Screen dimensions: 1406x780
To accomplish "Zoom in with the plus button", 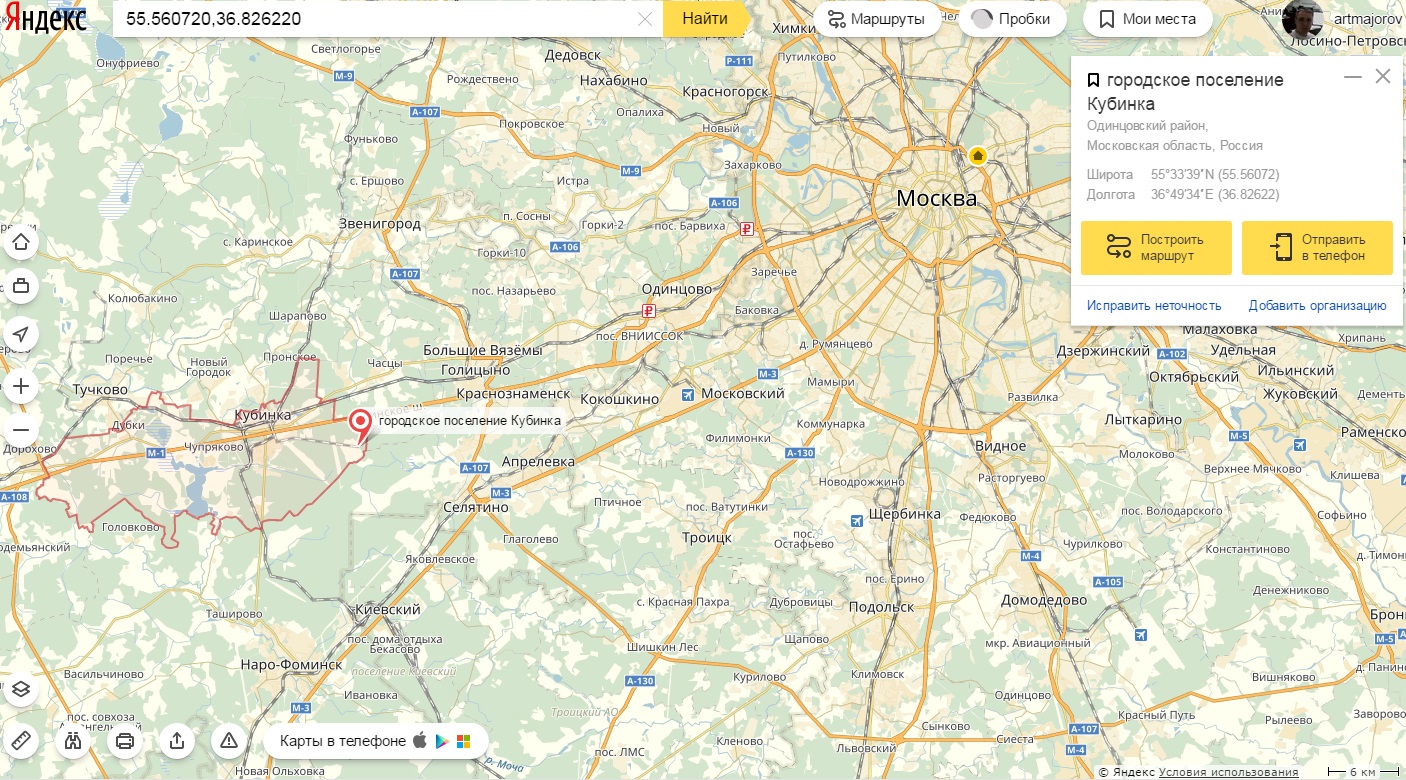I will (x=21, y=386).
